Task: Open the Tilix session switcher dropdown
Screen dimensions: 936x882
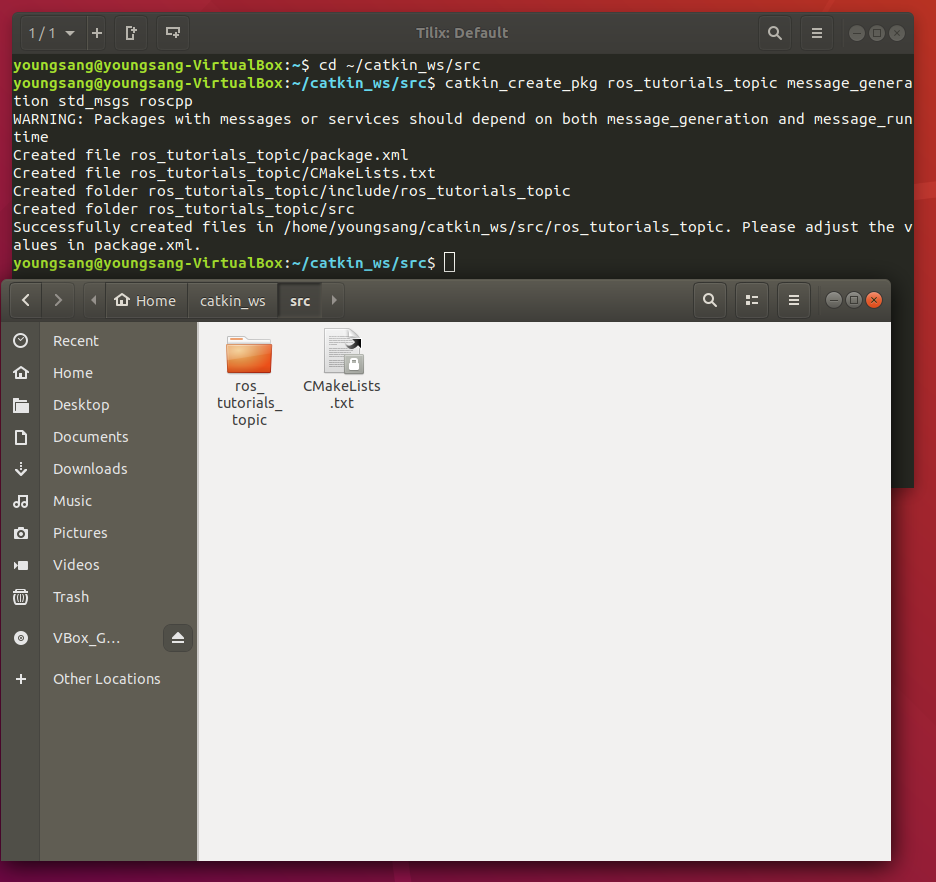Action: (53, 33)
